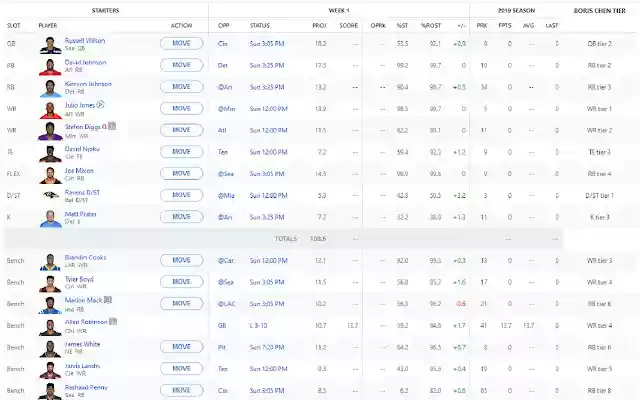
Task: Click MOVE for David Johnson
Action: point(182,65)
